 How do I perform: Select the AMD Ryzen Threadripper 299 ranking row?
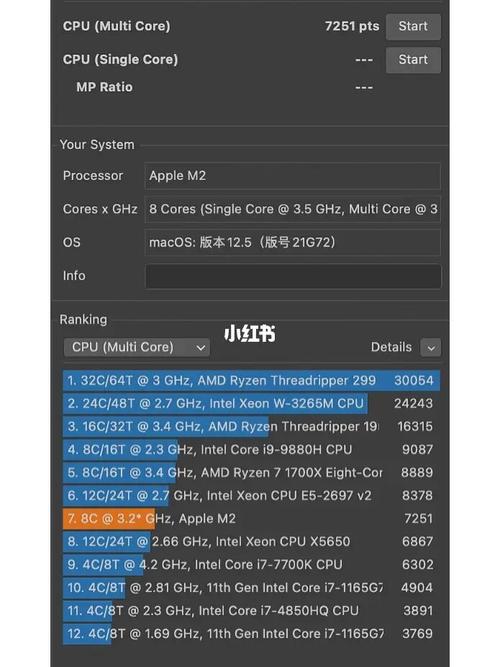[x=251, y=380]
